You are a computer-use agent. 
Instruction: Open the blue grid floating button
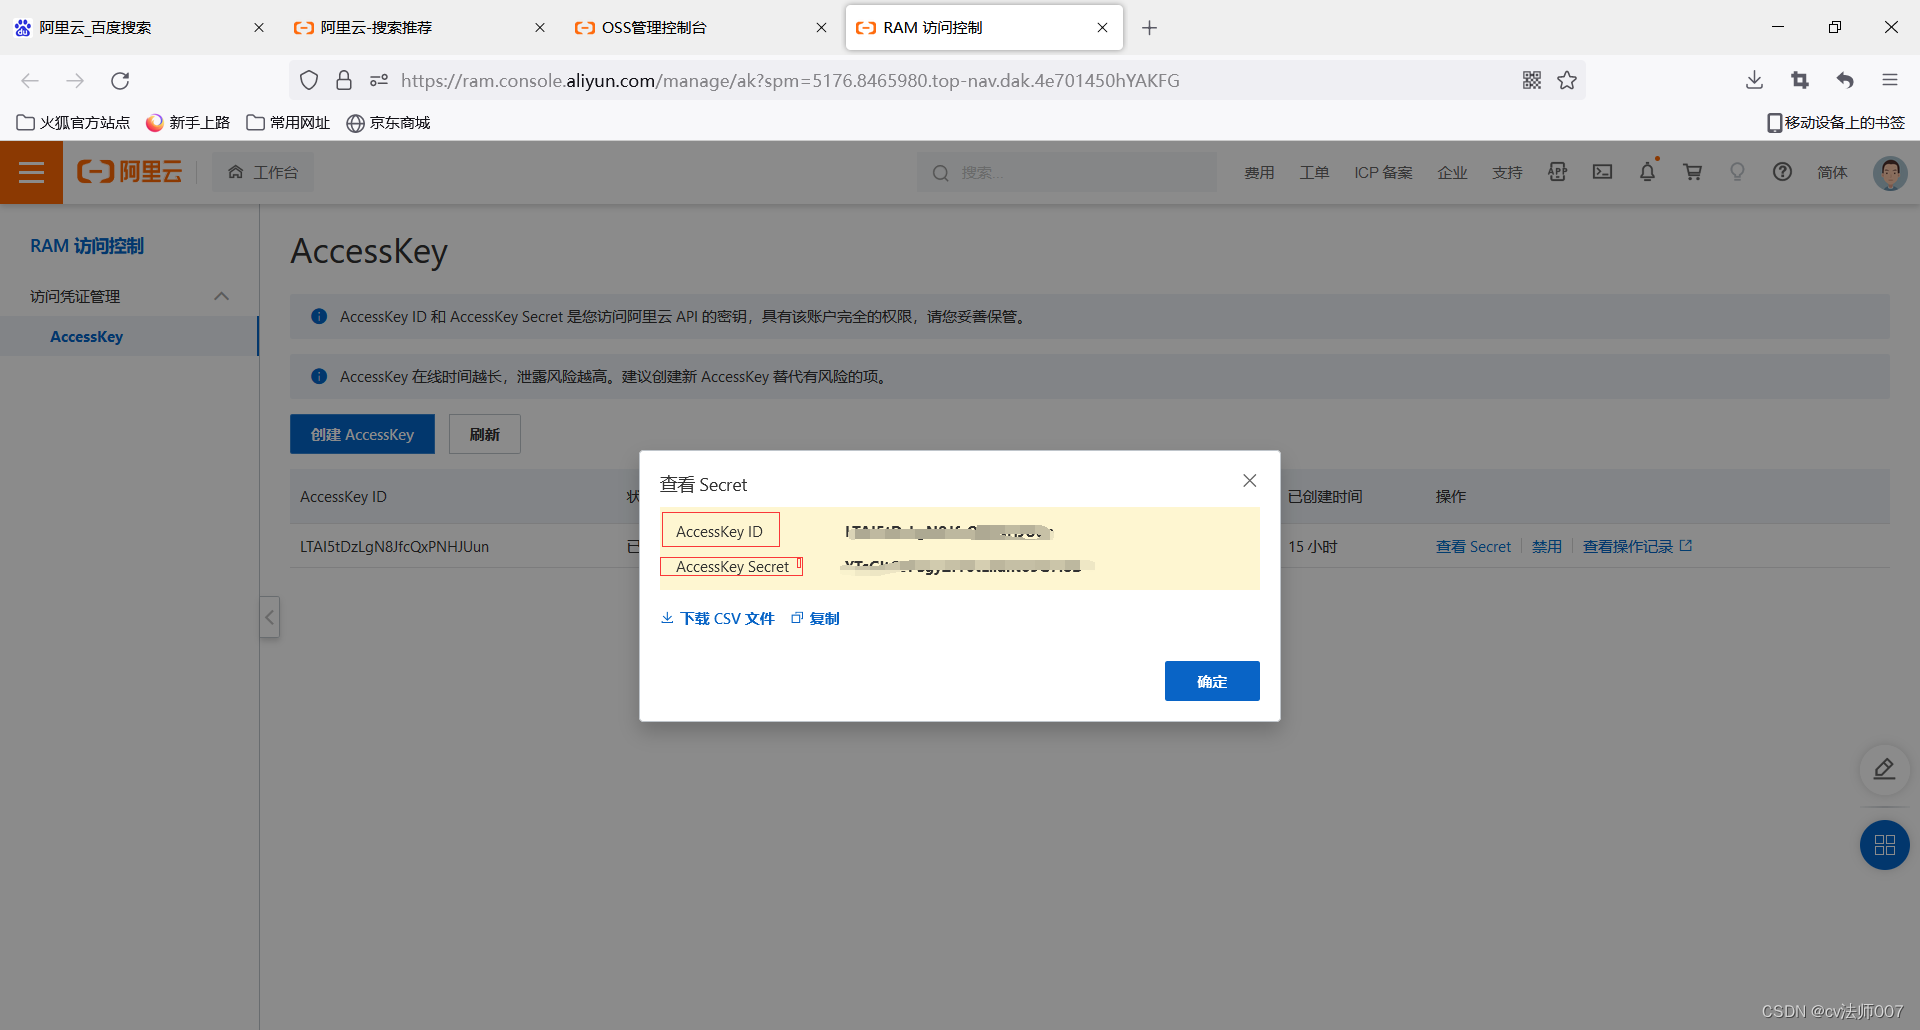tap(1884, 845)
